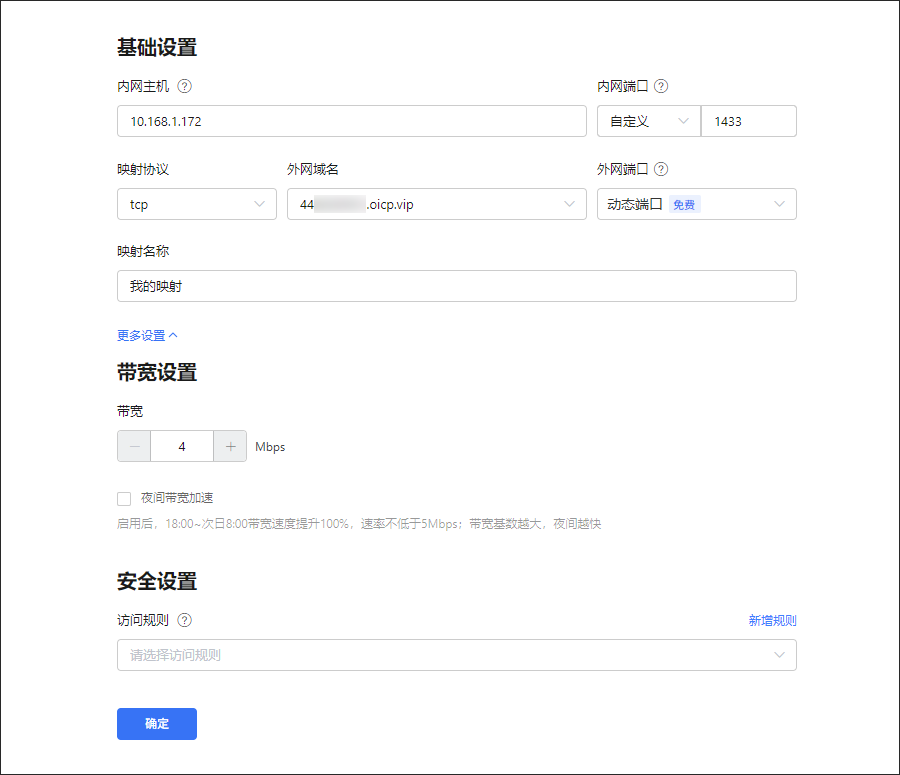Click help icon next to 访问规则
900x775 pixels.
click(184, 620)
